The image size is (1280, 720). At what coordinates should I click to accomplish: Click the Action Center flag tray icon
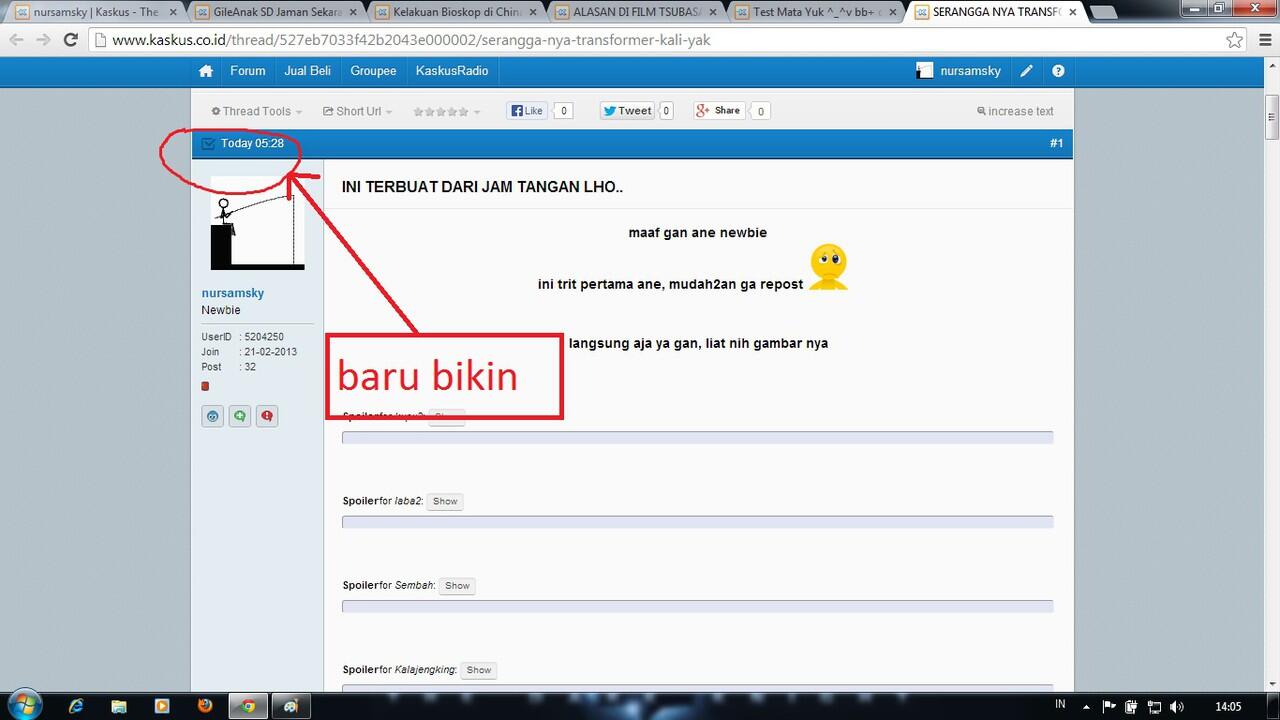(1111, 706)
